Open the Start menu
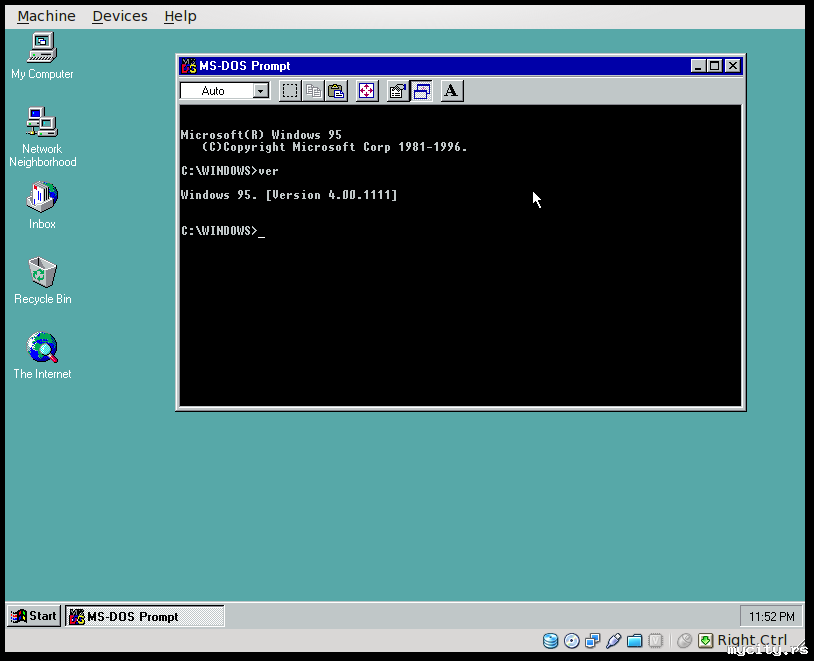This screenshot has height=661, width=814. tap(34, 616)
